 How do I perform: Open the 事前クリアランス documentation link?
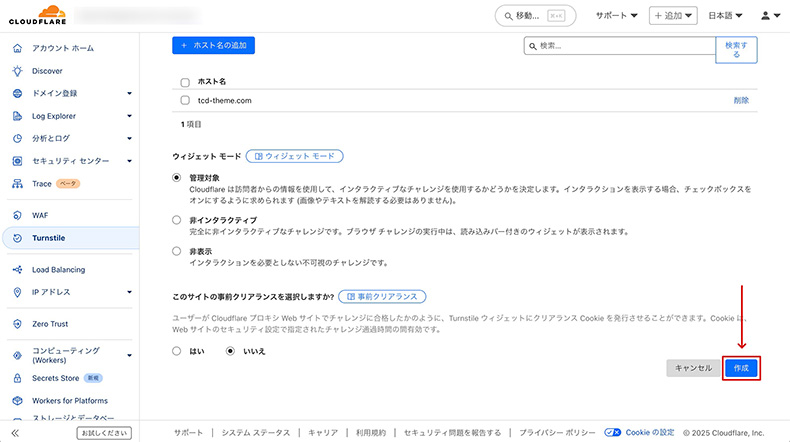382,296
